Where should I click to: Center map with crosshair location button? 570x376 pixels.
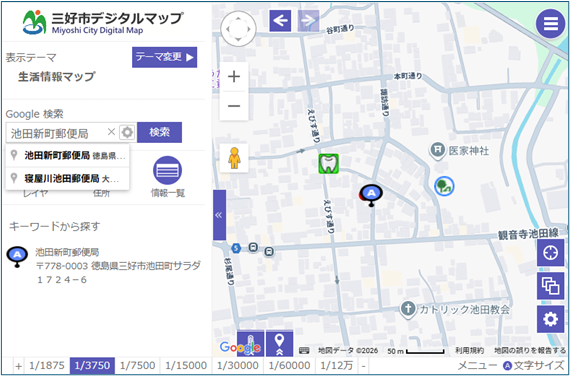550,252
